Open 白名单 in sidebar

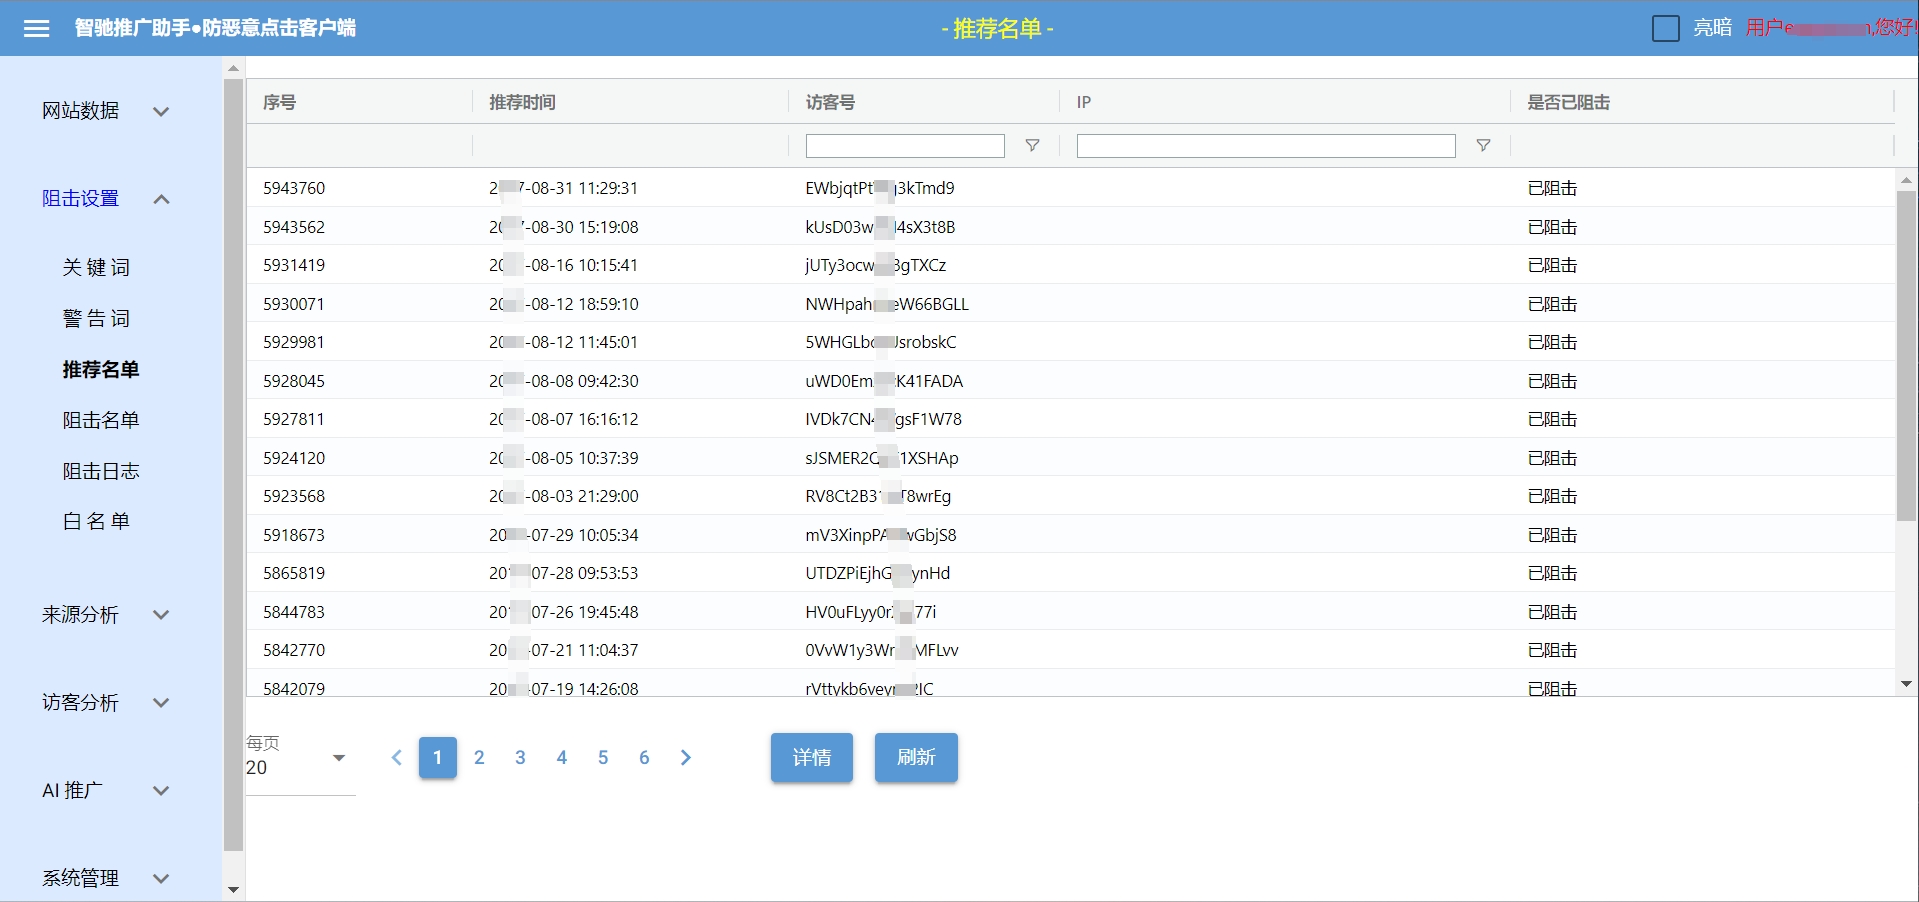click(96, 521)
